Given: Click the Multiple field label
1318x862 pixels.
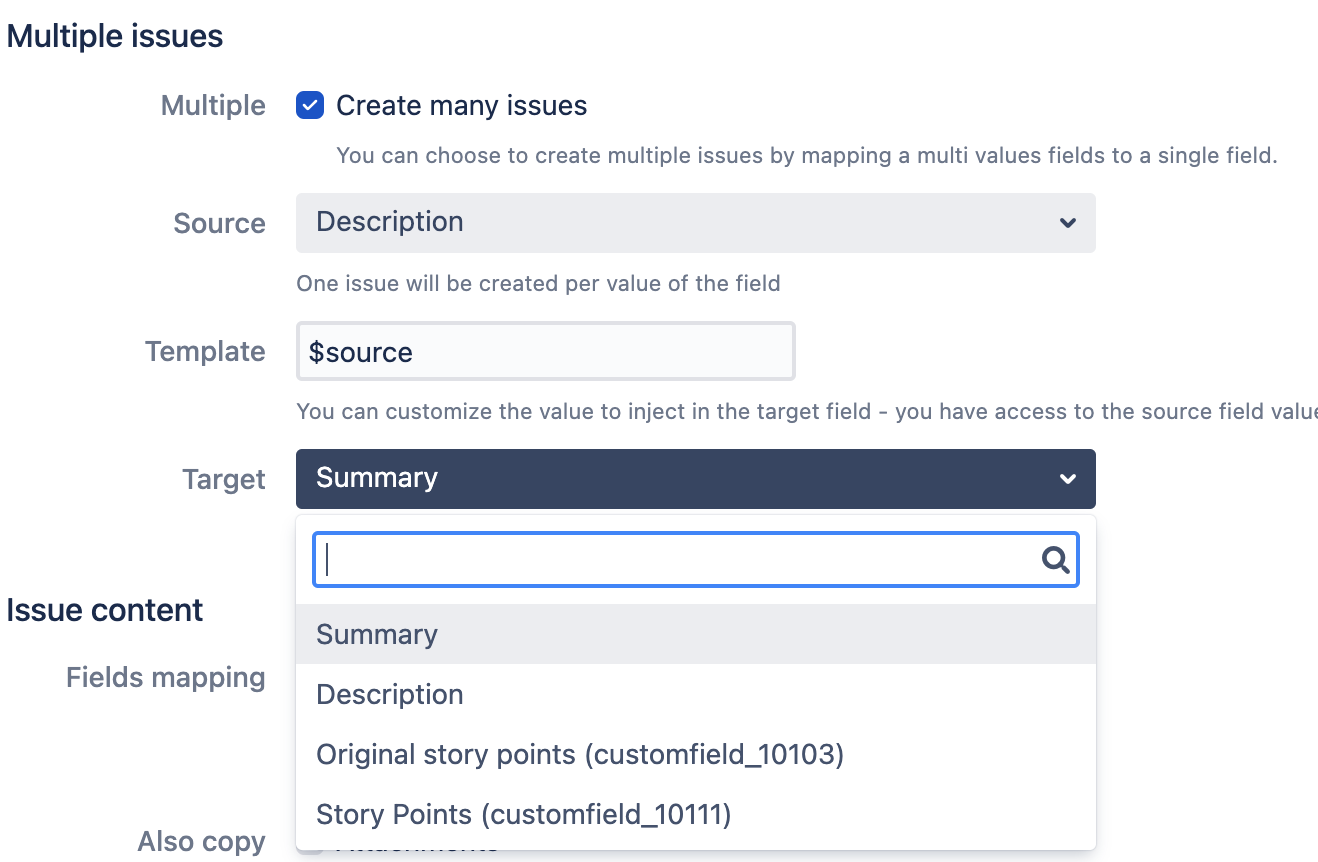Looking at the screenshot, I should point(213,106).
